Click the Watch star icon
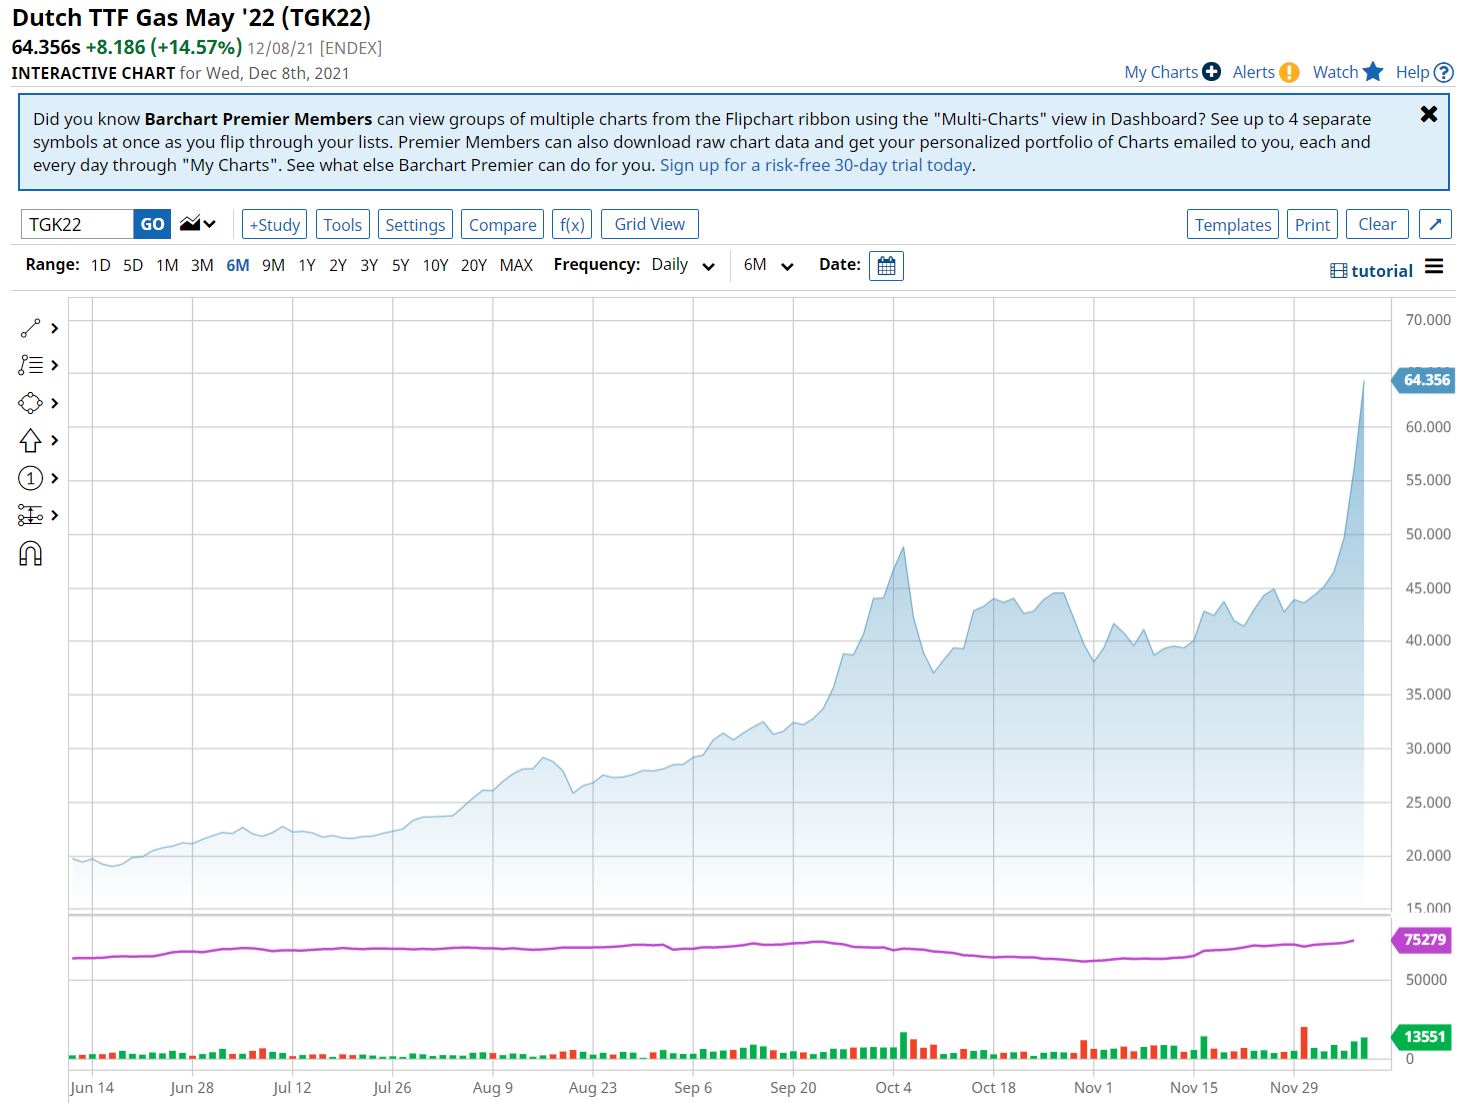 1373,72
